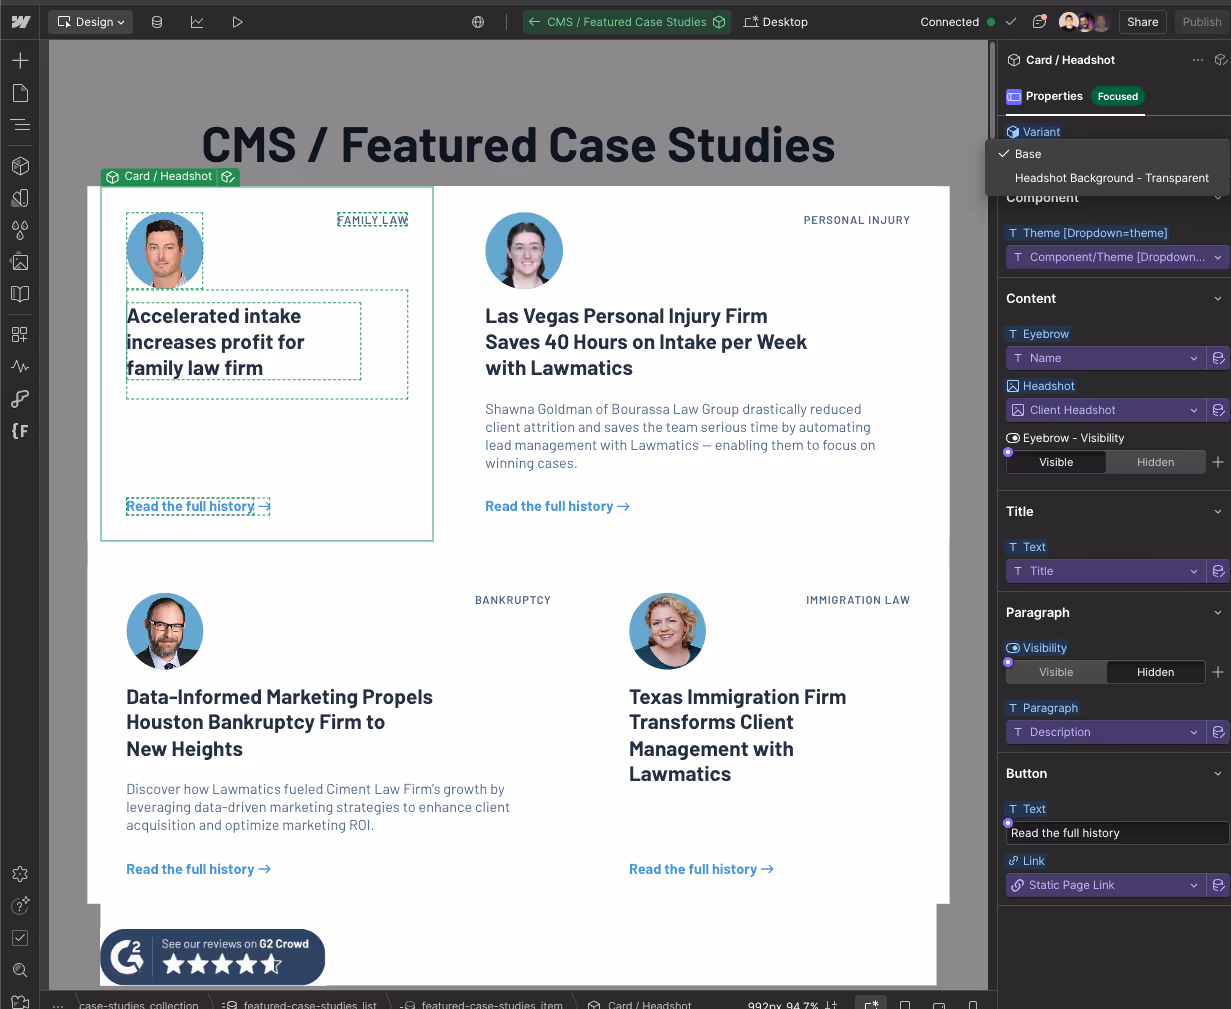Collapse the Button section

coord(1217,774)
